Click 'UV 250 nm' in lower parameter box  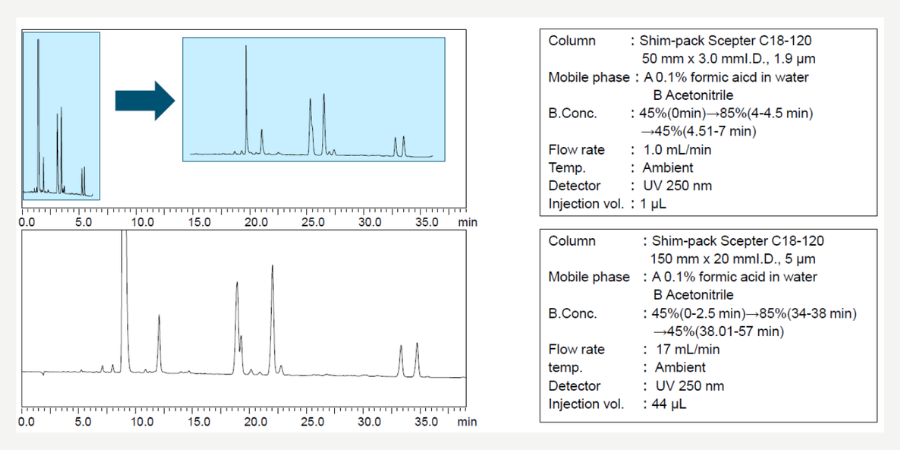pos(690,386)
